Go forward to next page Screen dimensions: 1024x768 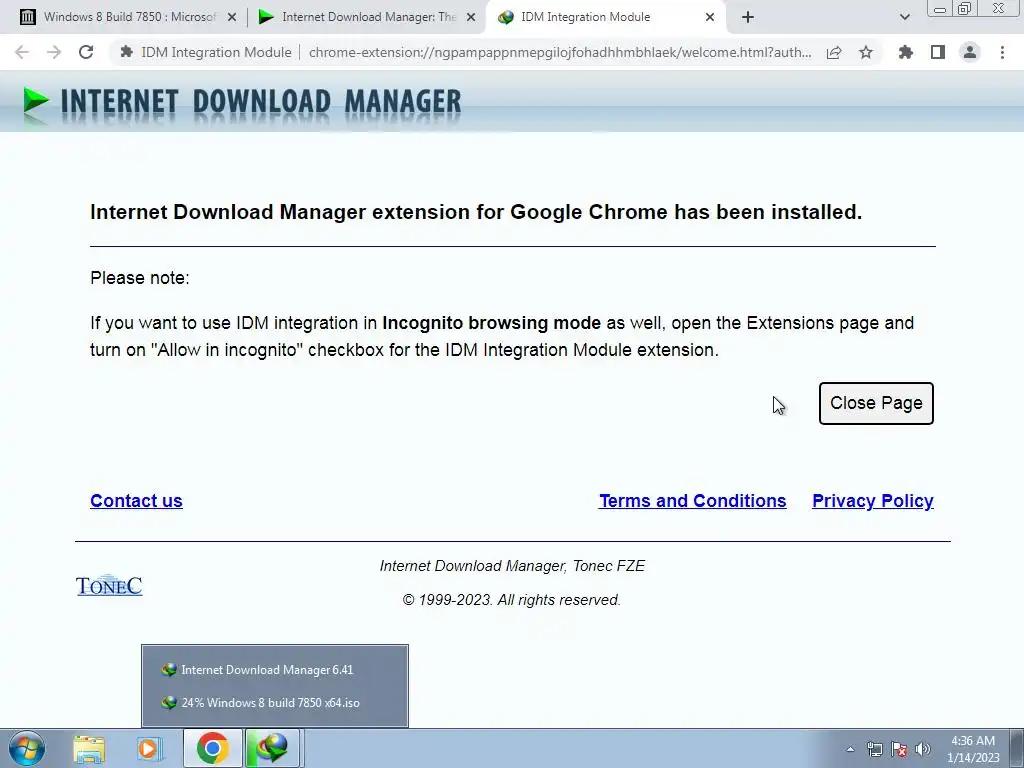[x=54, y=52]
